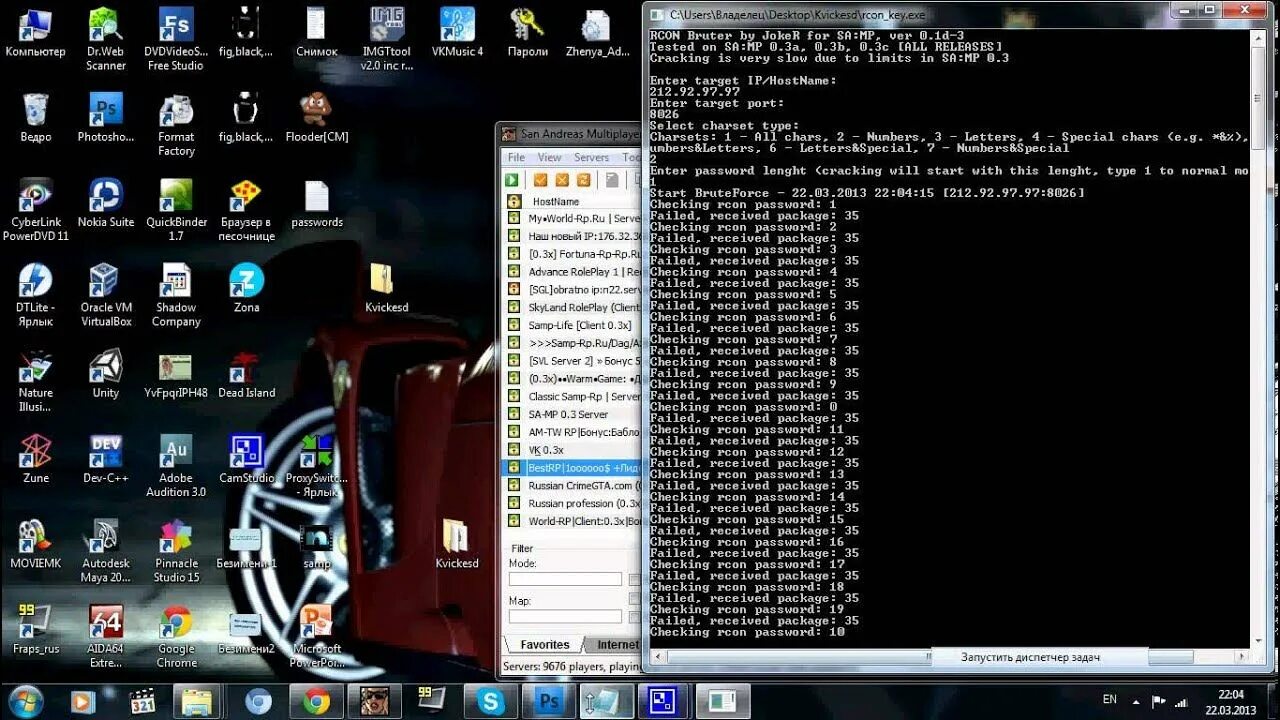Viewport: 1280px width, 720px height.
Task: Open the Adobe Audition 3.0 icon
Action: 176,465
